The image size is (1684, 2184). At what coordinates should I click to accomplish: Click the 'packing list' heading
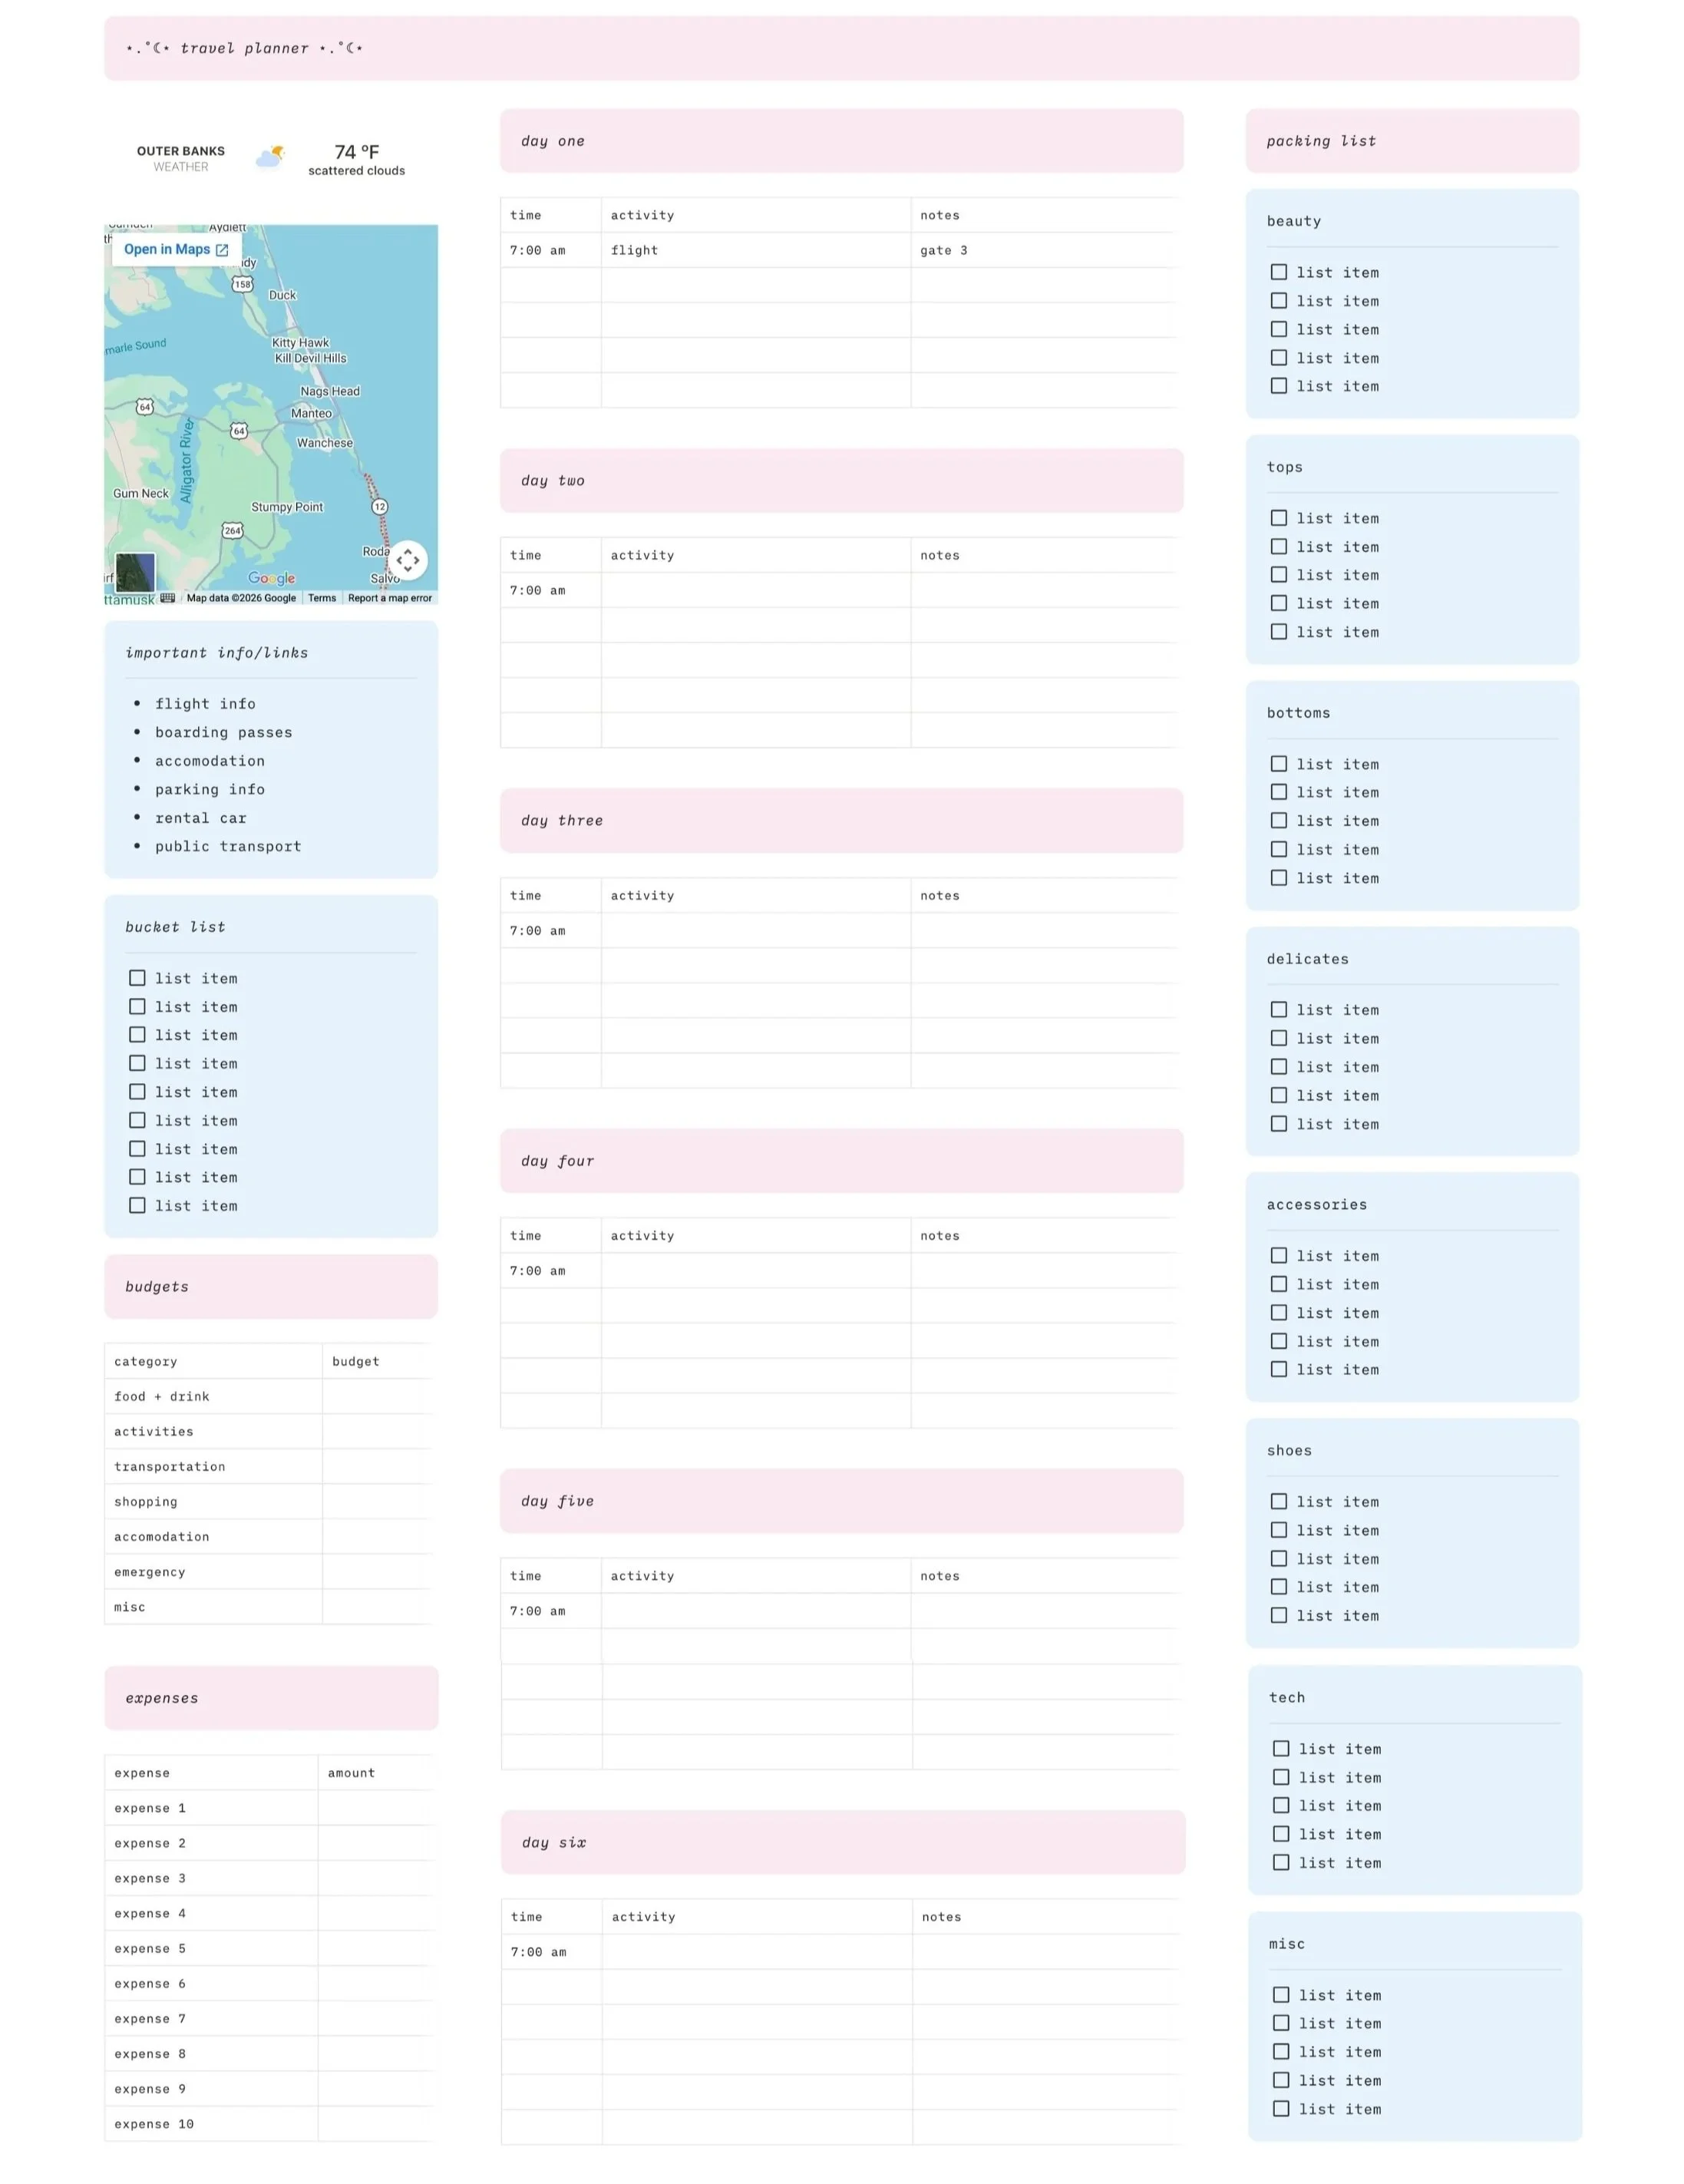(x=1321, y=141)
